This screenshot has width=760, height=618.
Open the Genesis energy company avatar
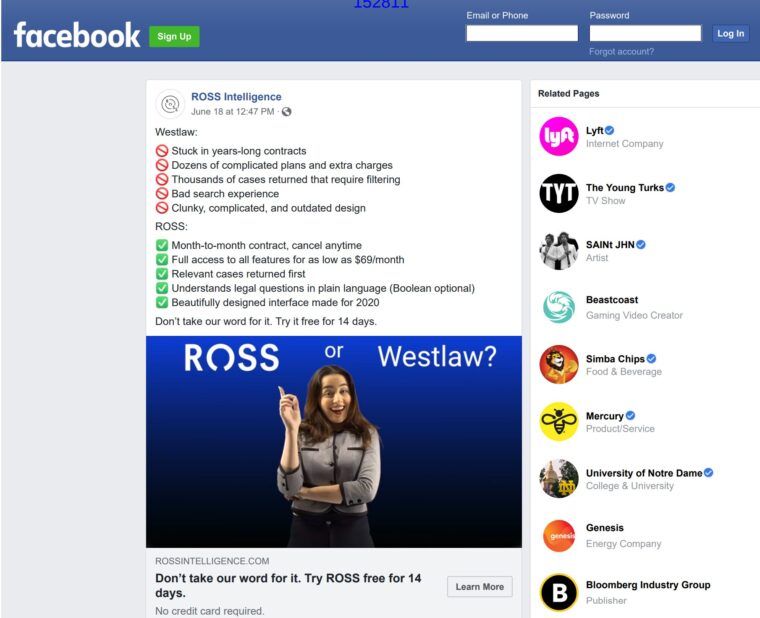[559, 536]
